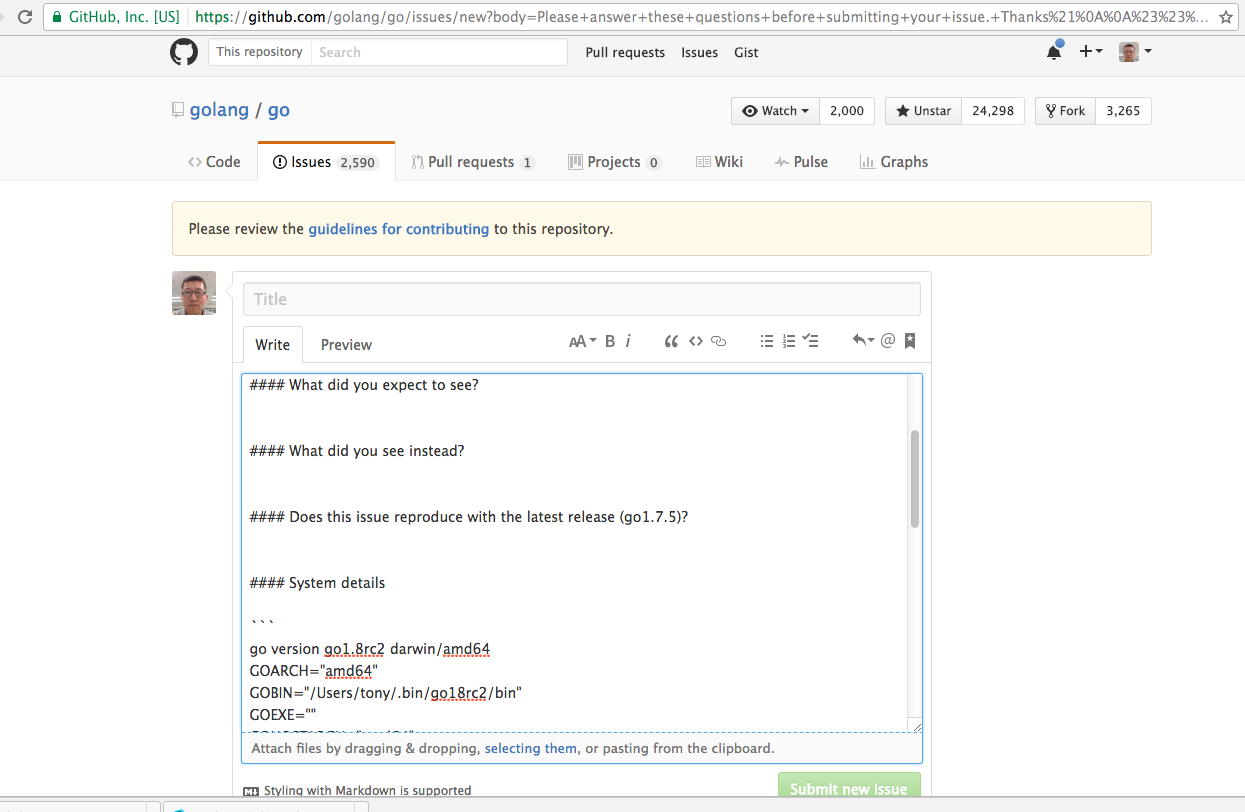
Task: Open the user avatar profile menu
Action: (x=1135, y=51)
